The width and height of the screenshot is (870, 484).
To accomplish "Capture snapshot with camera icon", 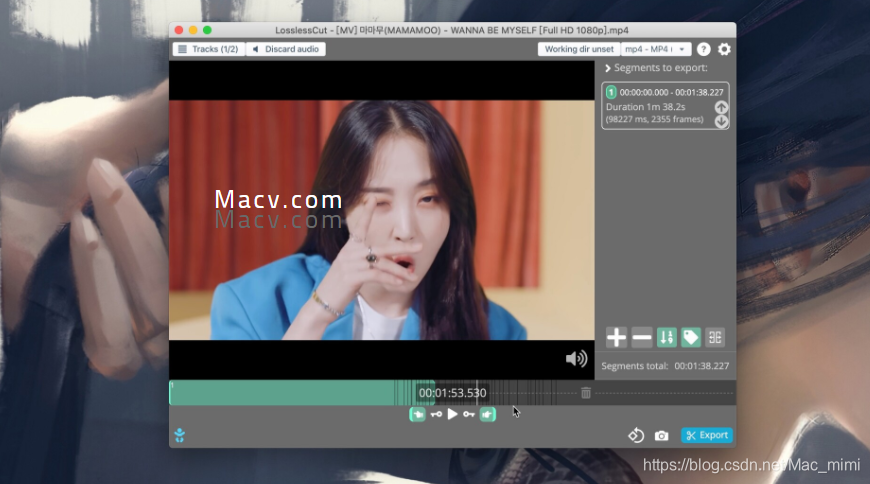I will [x=661, y=436].
